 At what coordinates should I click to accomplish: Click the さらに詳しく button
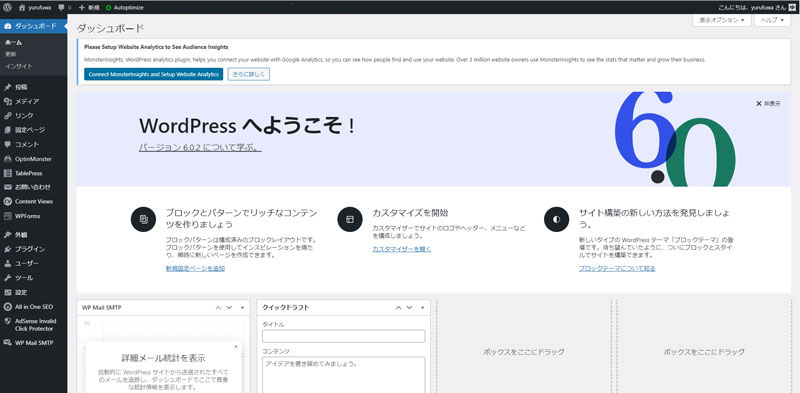click(248, 74)
